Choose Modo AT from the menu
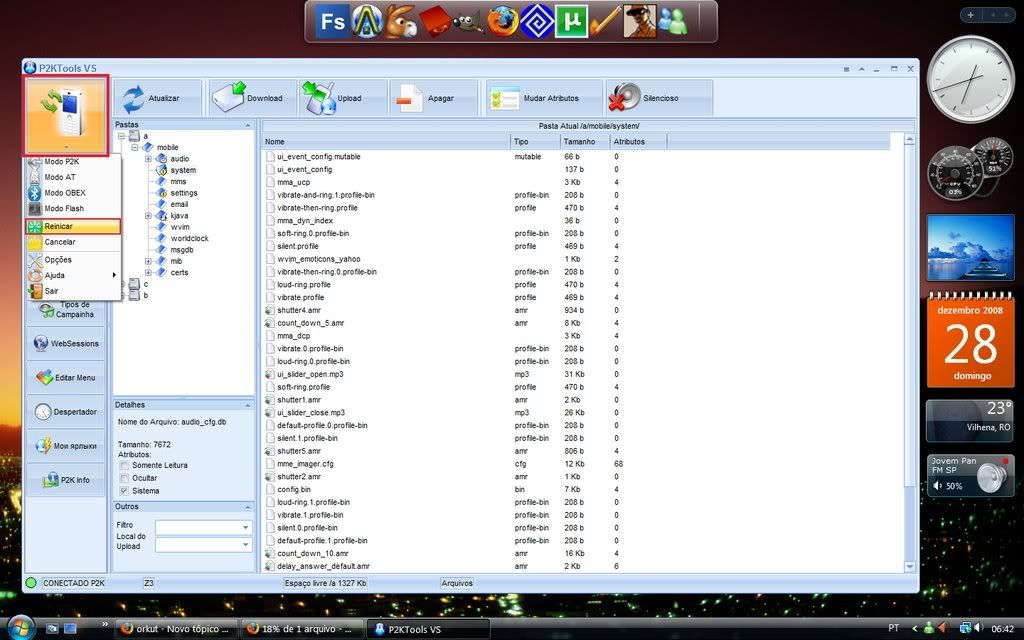 [74, 177]
